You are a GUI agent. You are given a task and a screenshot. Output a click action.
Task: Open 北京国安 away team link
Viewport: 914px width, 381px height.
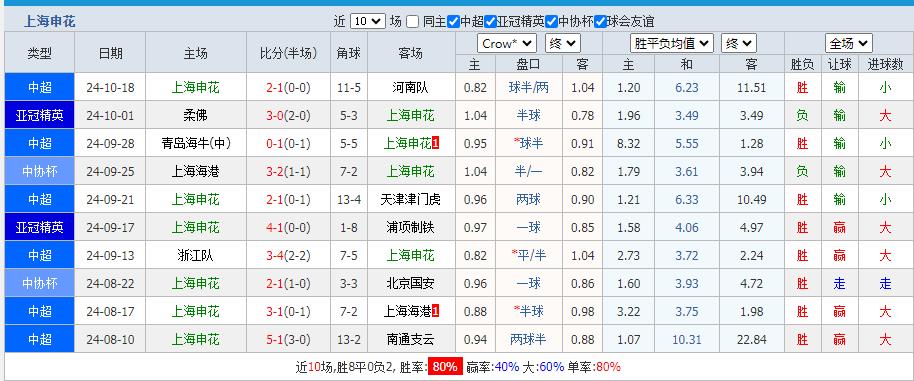coord(410,283)
